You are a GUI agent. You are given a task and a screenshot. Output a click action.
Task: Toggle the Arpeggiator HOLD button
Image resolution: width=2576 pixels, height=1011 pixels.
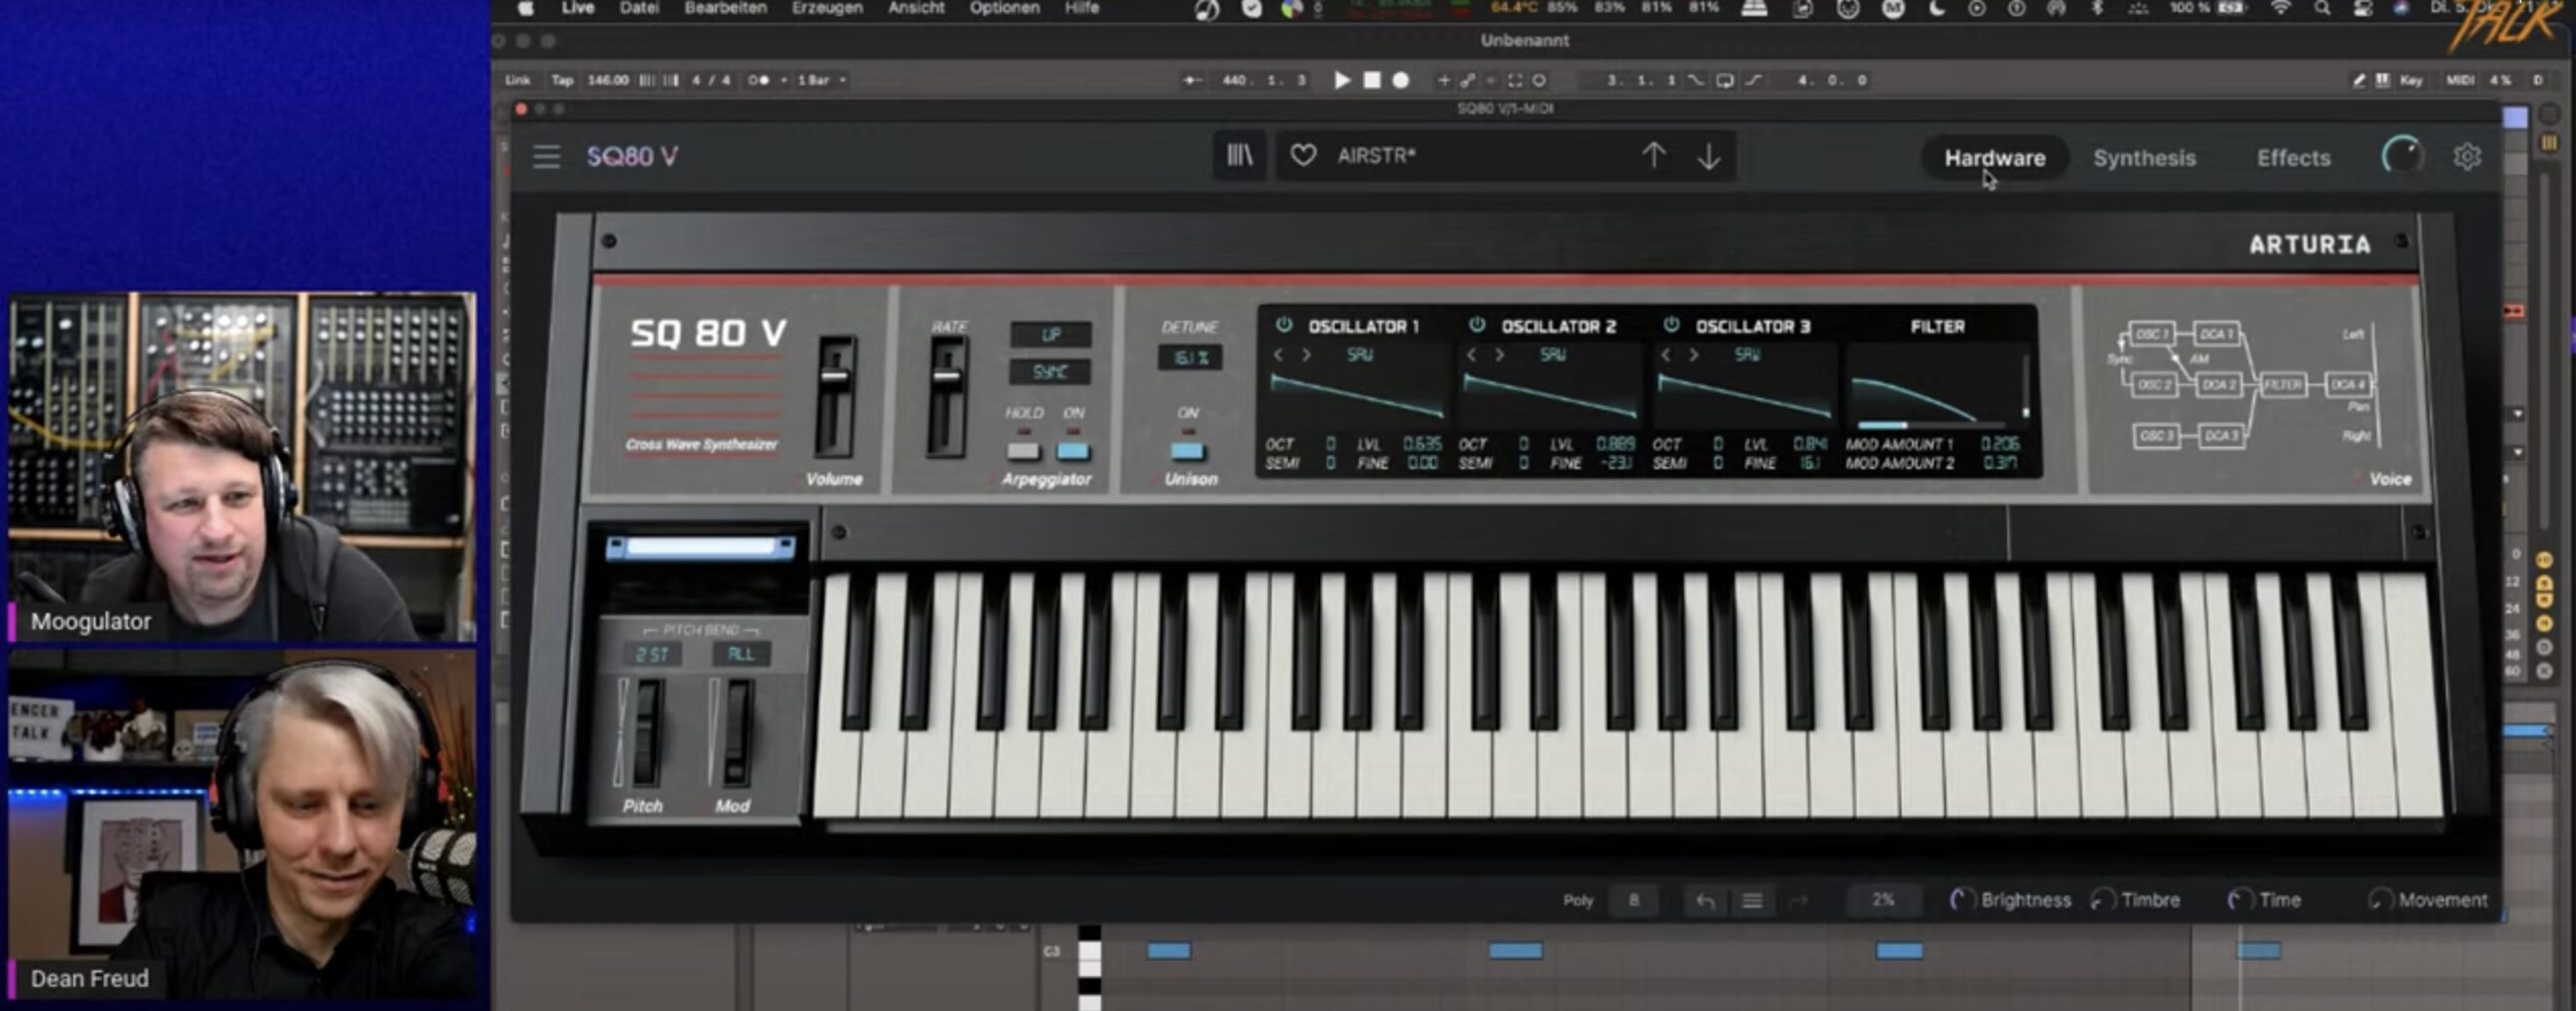click(1023, 451)
